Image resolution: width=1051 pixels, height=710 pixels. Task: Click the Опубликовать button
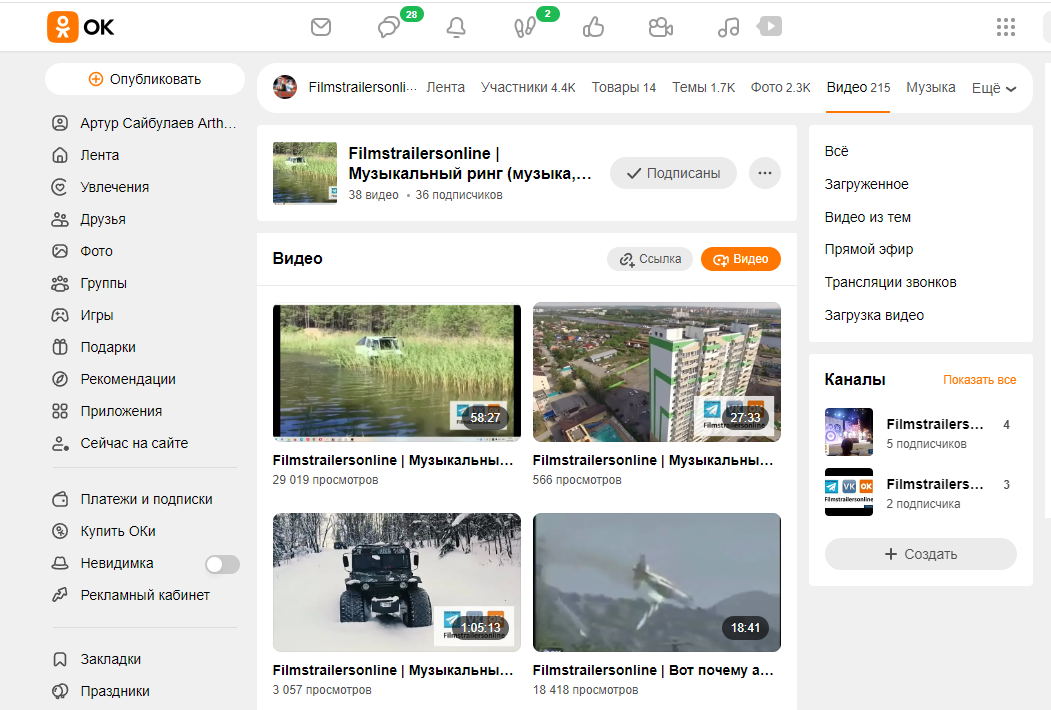point(145,79)
